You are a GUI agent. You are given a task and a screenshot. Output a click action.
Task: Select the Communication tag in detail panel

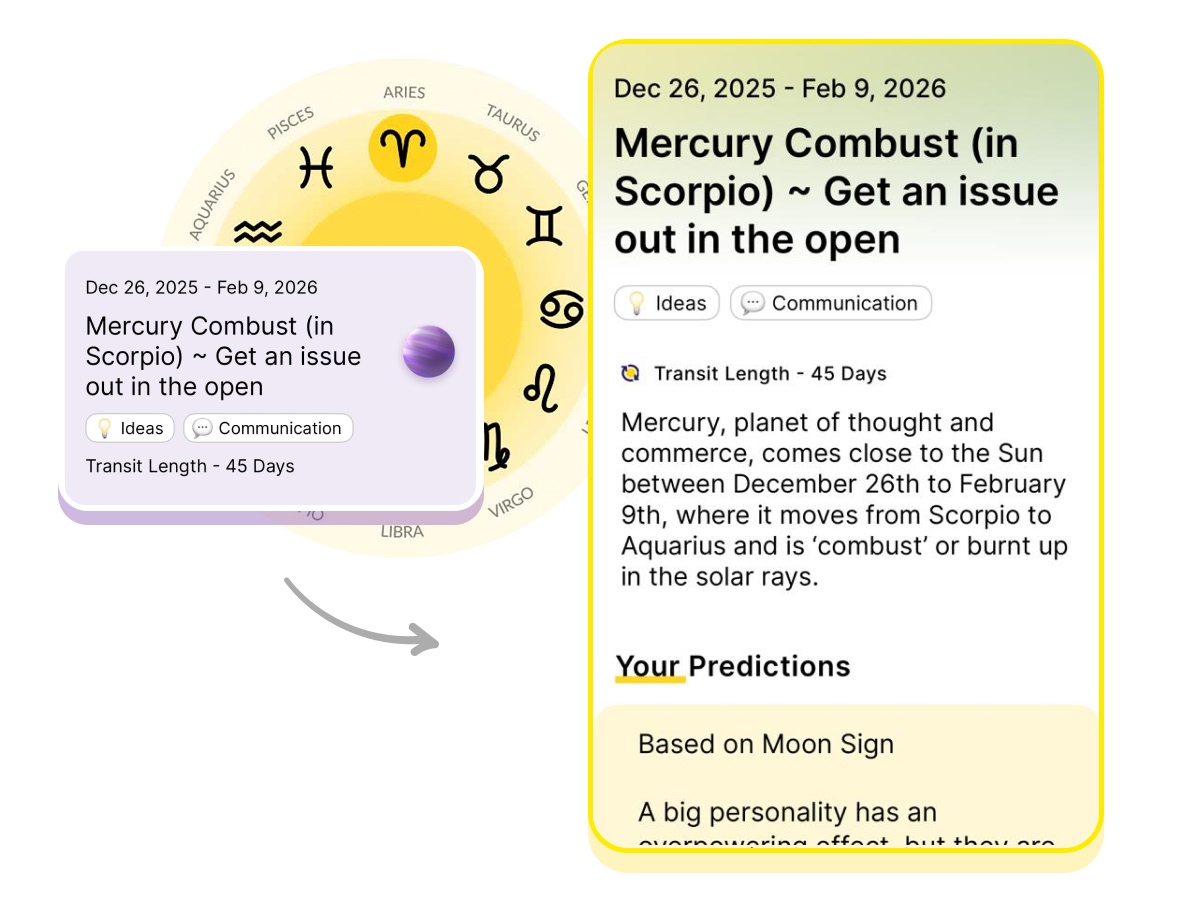pyautogui.click(x=831, y=303)
